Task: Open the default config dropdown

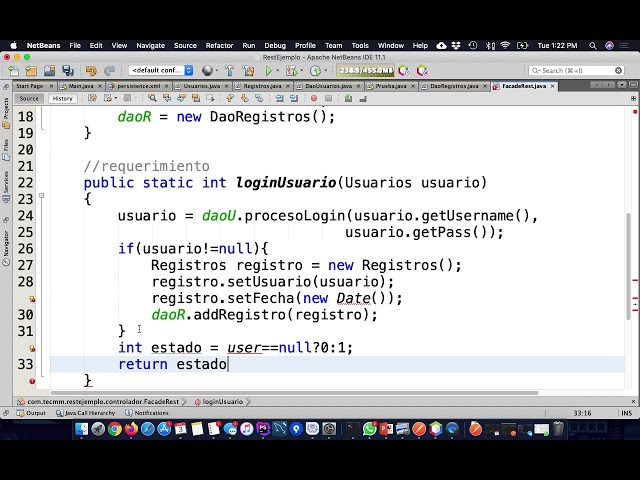Action: [161, 70]
